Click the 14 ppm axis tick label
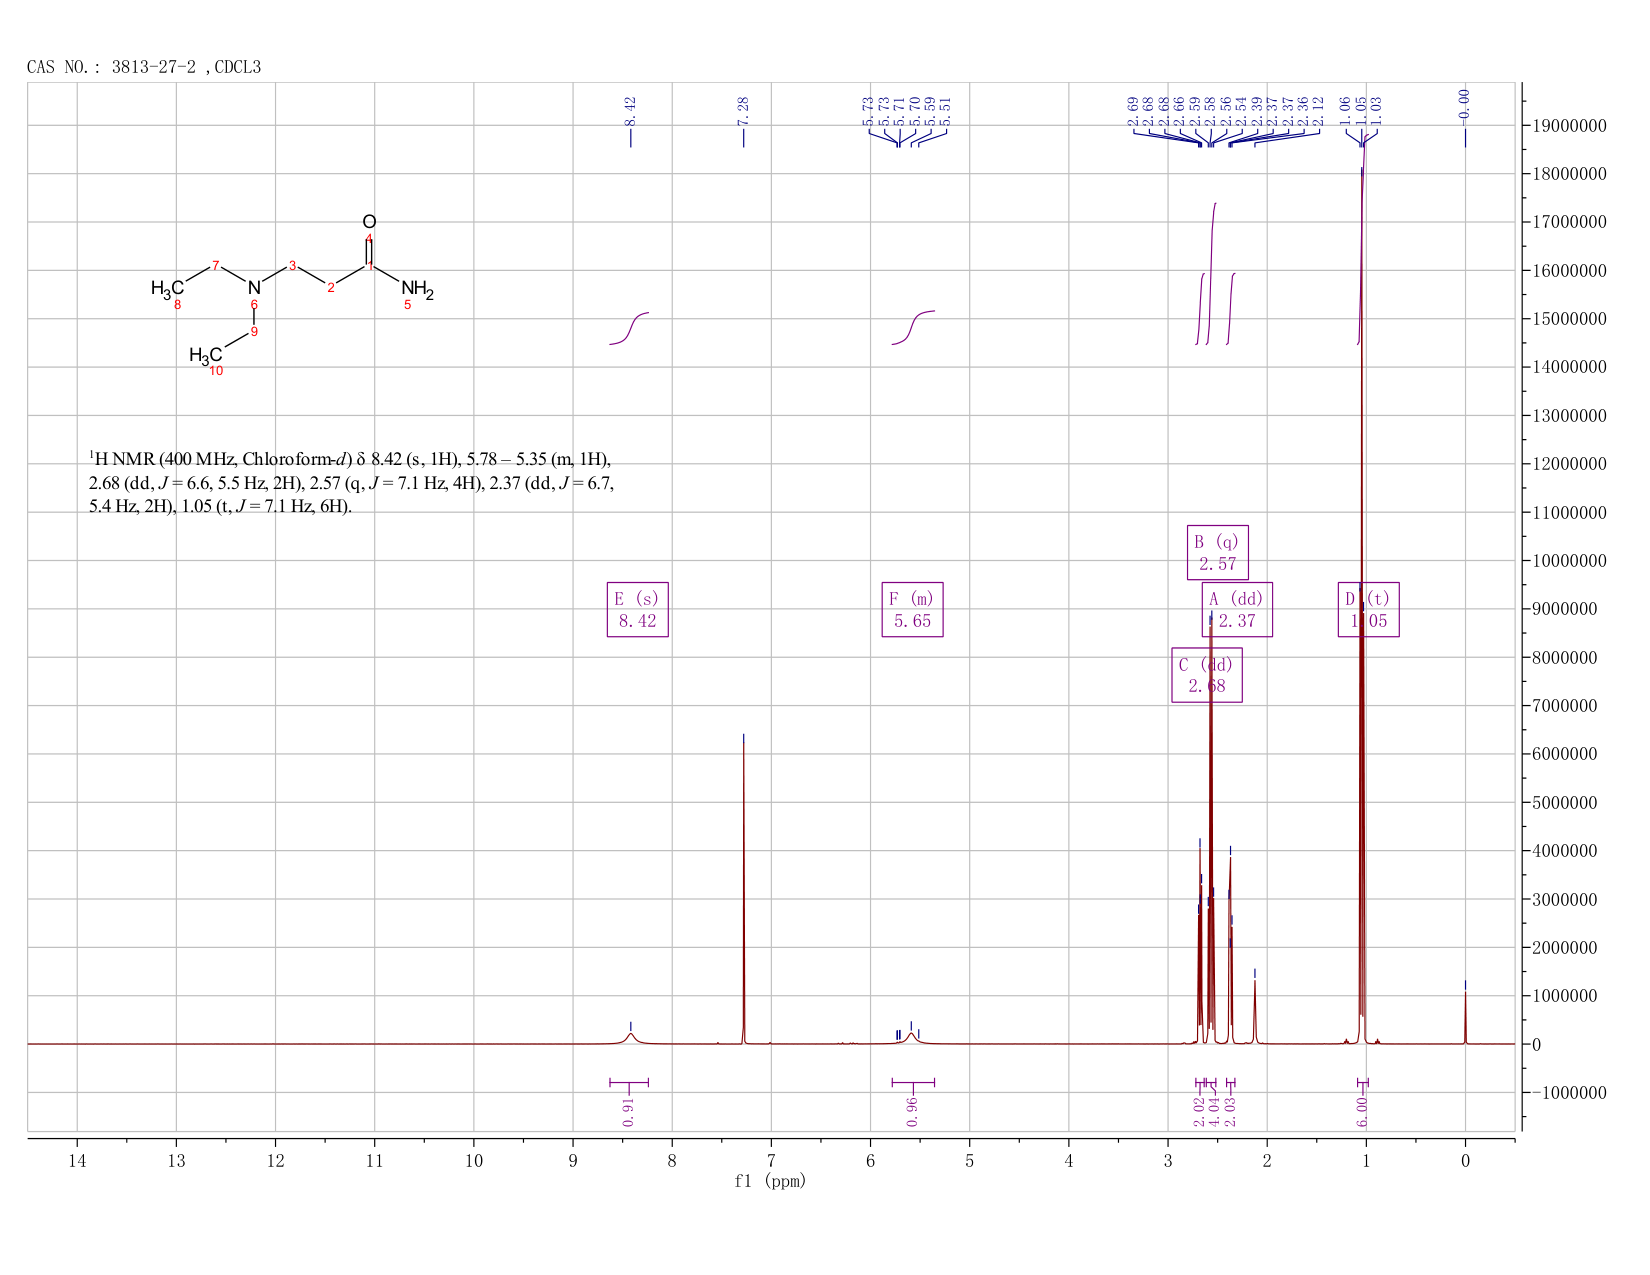 point(77,1161)
